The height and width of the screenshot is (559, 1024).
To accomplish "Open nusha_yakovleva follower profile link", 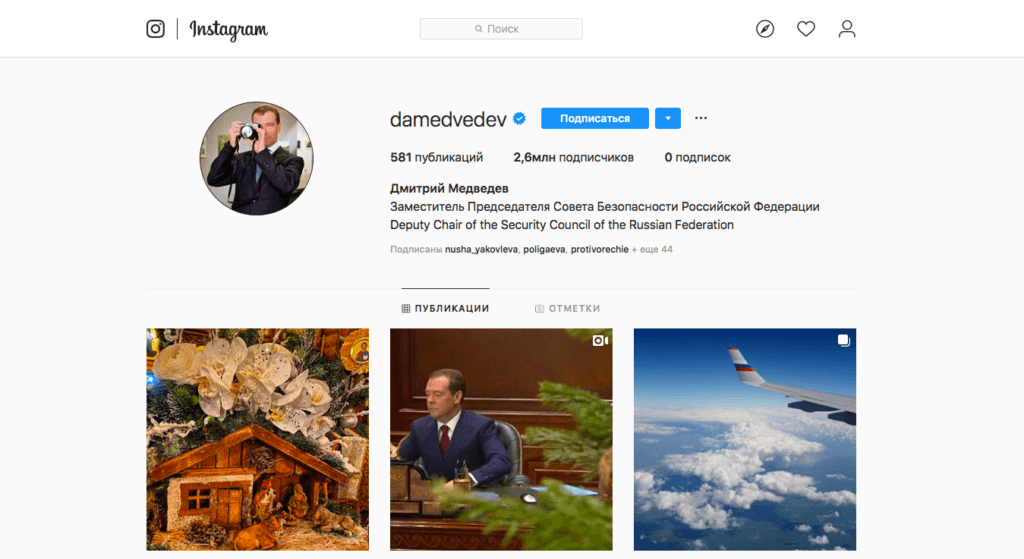I will pyautogui.click(x=481, y=249).
